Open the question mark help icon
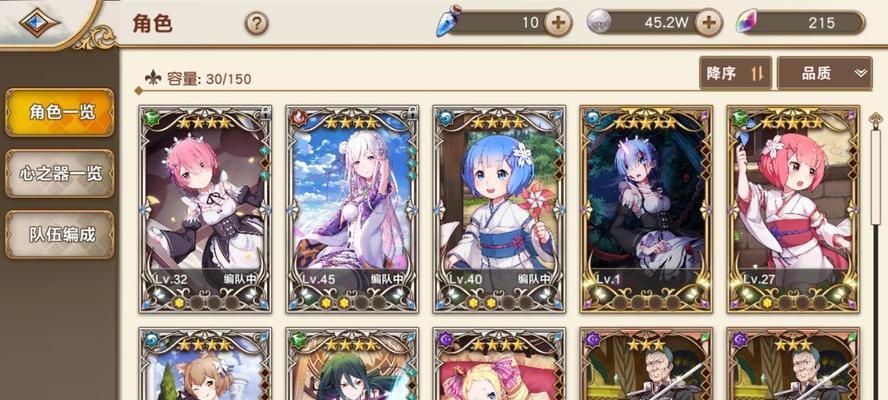Viewport: 888px width, 400px height. [257, 24]
